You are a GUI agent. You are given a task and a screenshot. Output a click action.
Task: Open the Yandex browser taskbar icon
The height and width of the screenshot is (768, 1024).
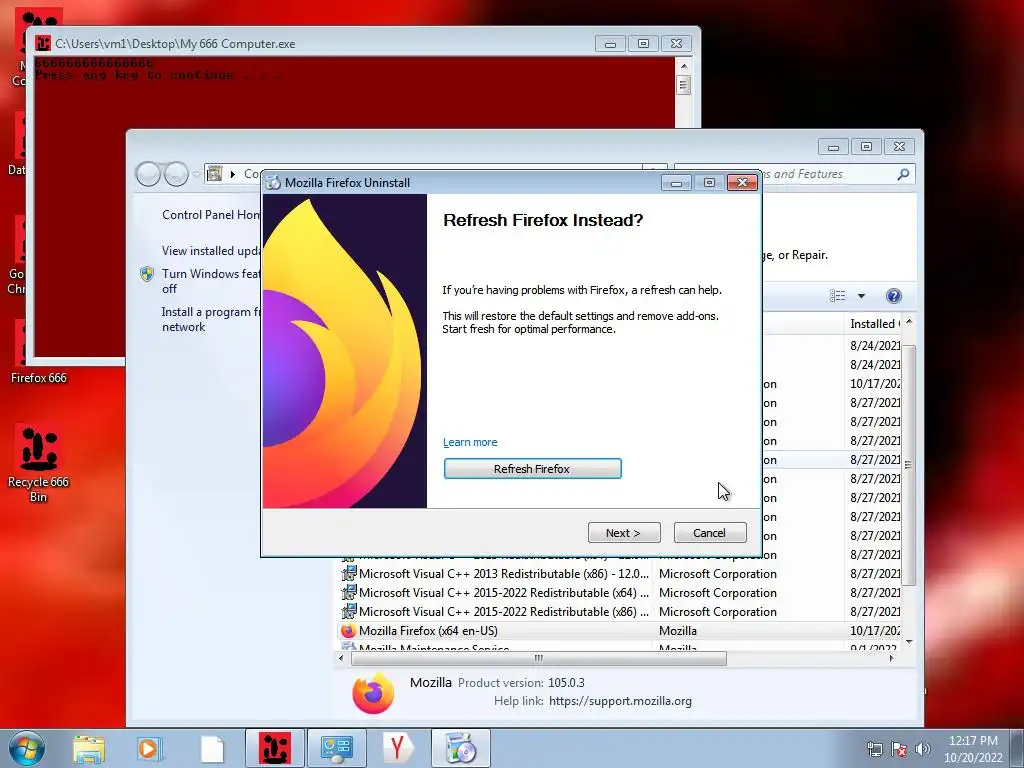point(397,748)
